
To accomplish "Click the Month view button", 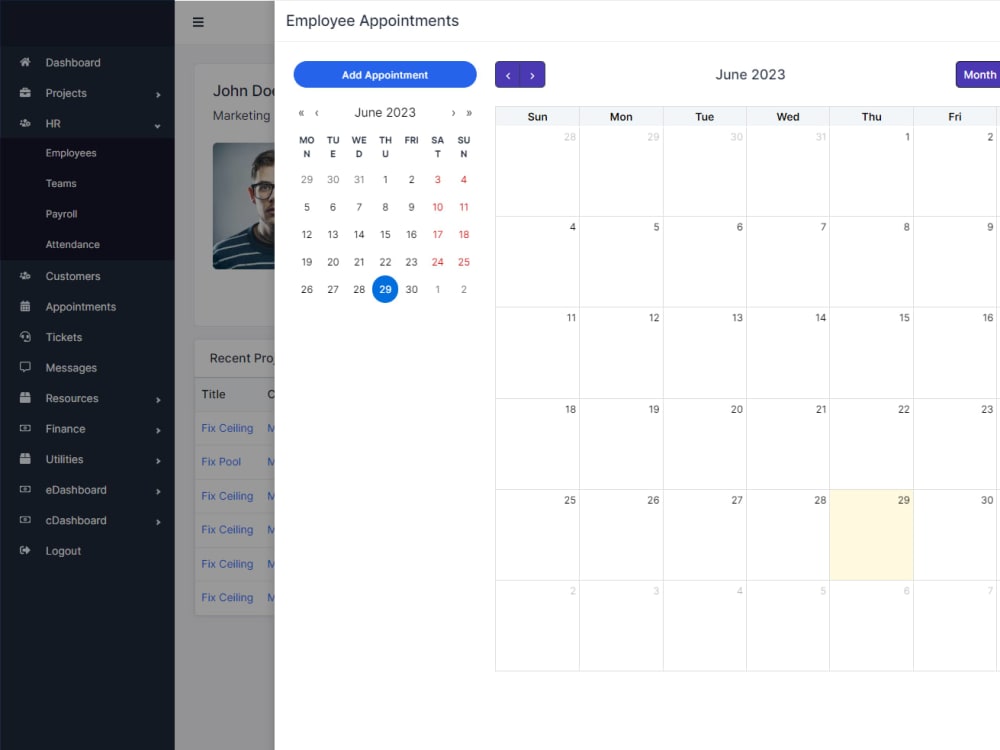I will pos(978,74).
